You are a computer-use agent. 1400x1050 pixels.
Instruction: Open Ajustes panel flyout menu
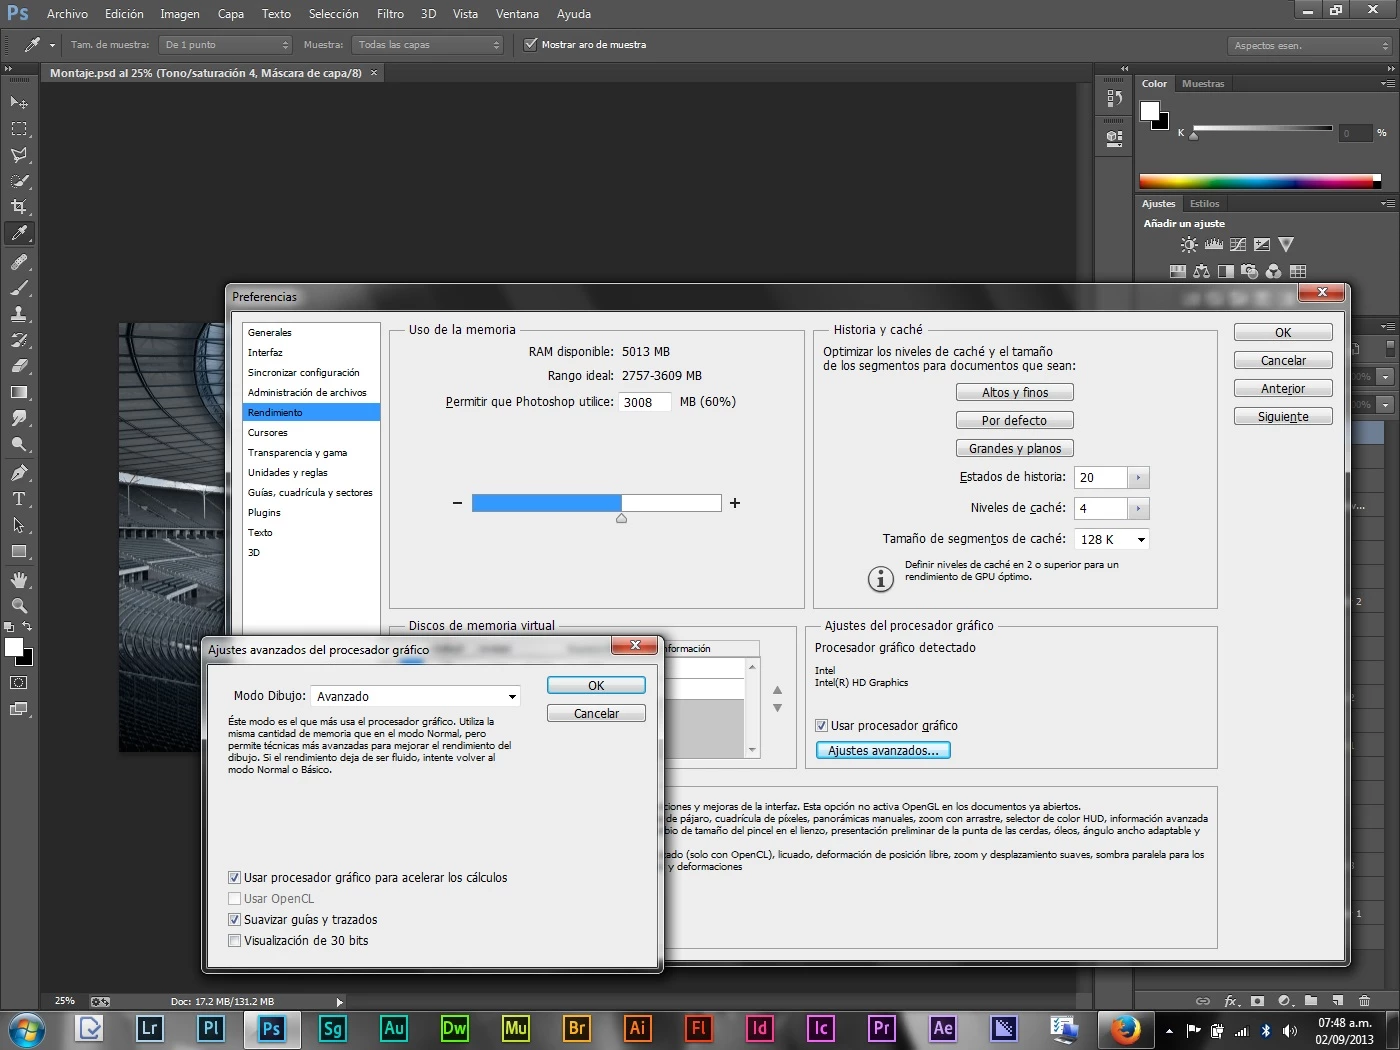pos(1387,204)
